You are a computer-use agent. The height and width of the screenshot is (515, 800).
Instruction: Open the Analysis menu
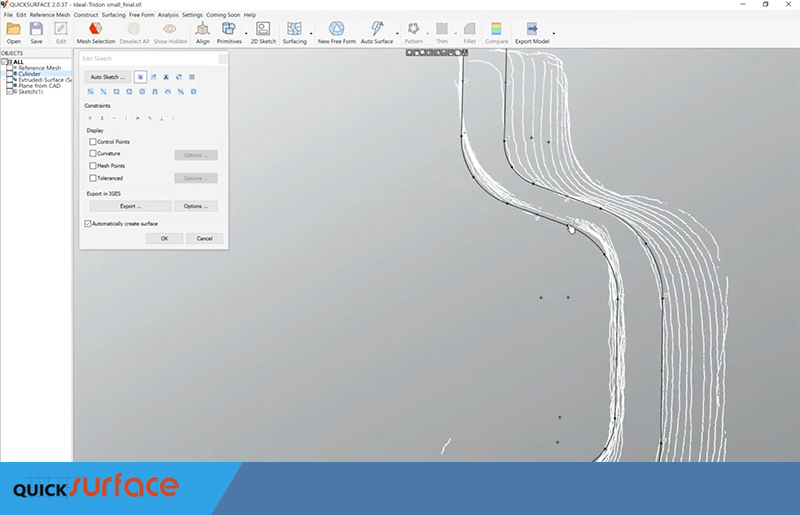tap(168, 15)
